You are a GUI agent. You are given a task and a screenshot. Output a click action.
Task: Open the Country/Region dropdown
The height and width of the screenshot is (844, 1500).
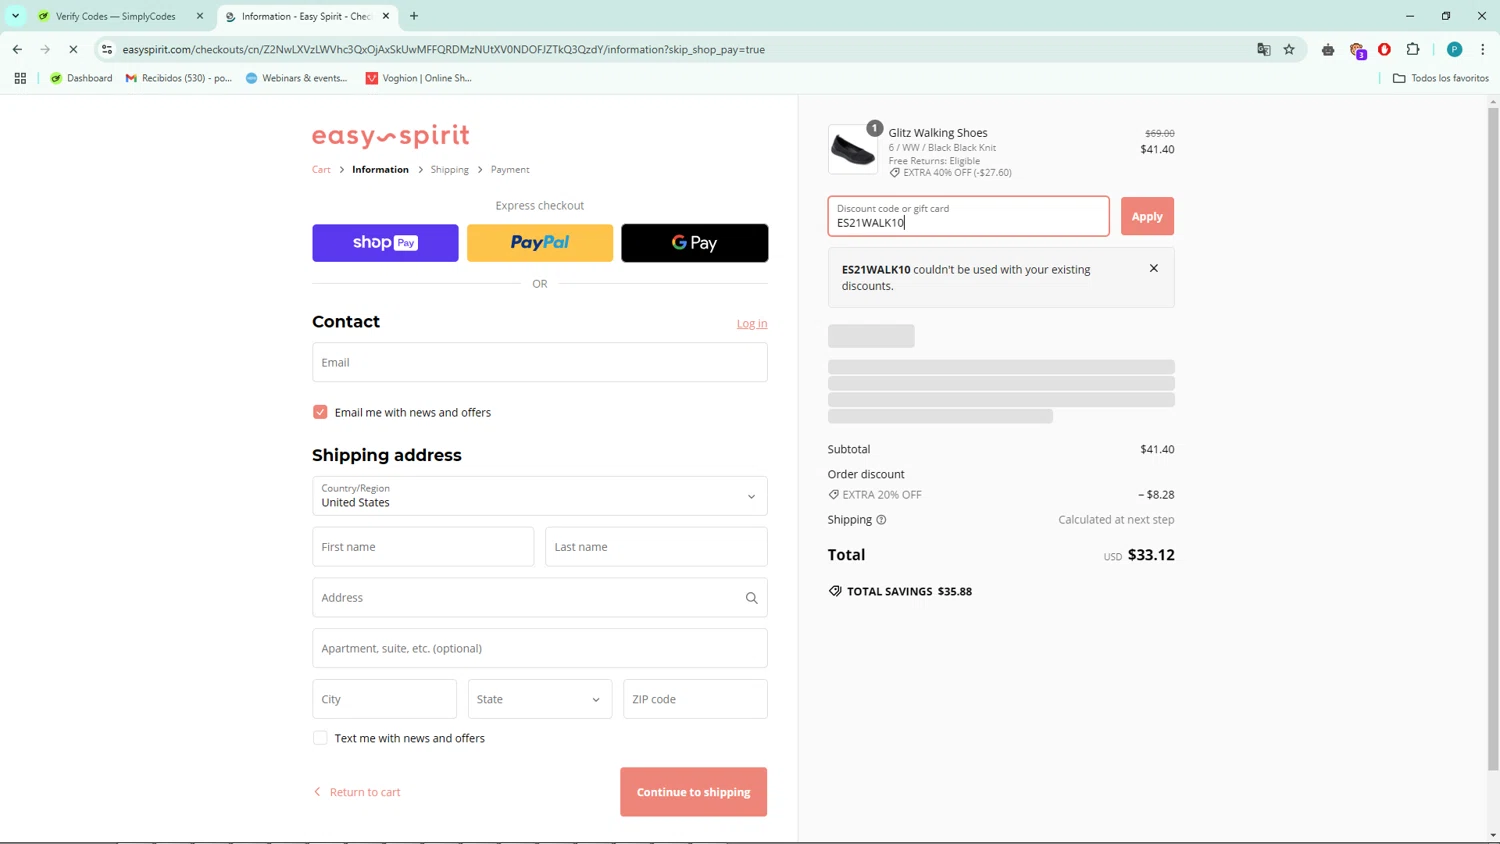coord(540,496)
